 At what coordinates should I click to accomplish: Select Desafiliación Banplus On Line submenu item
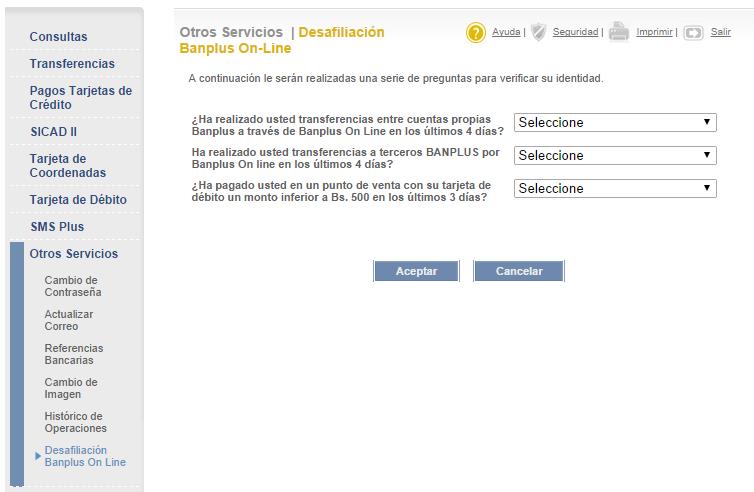click(85, 456)
